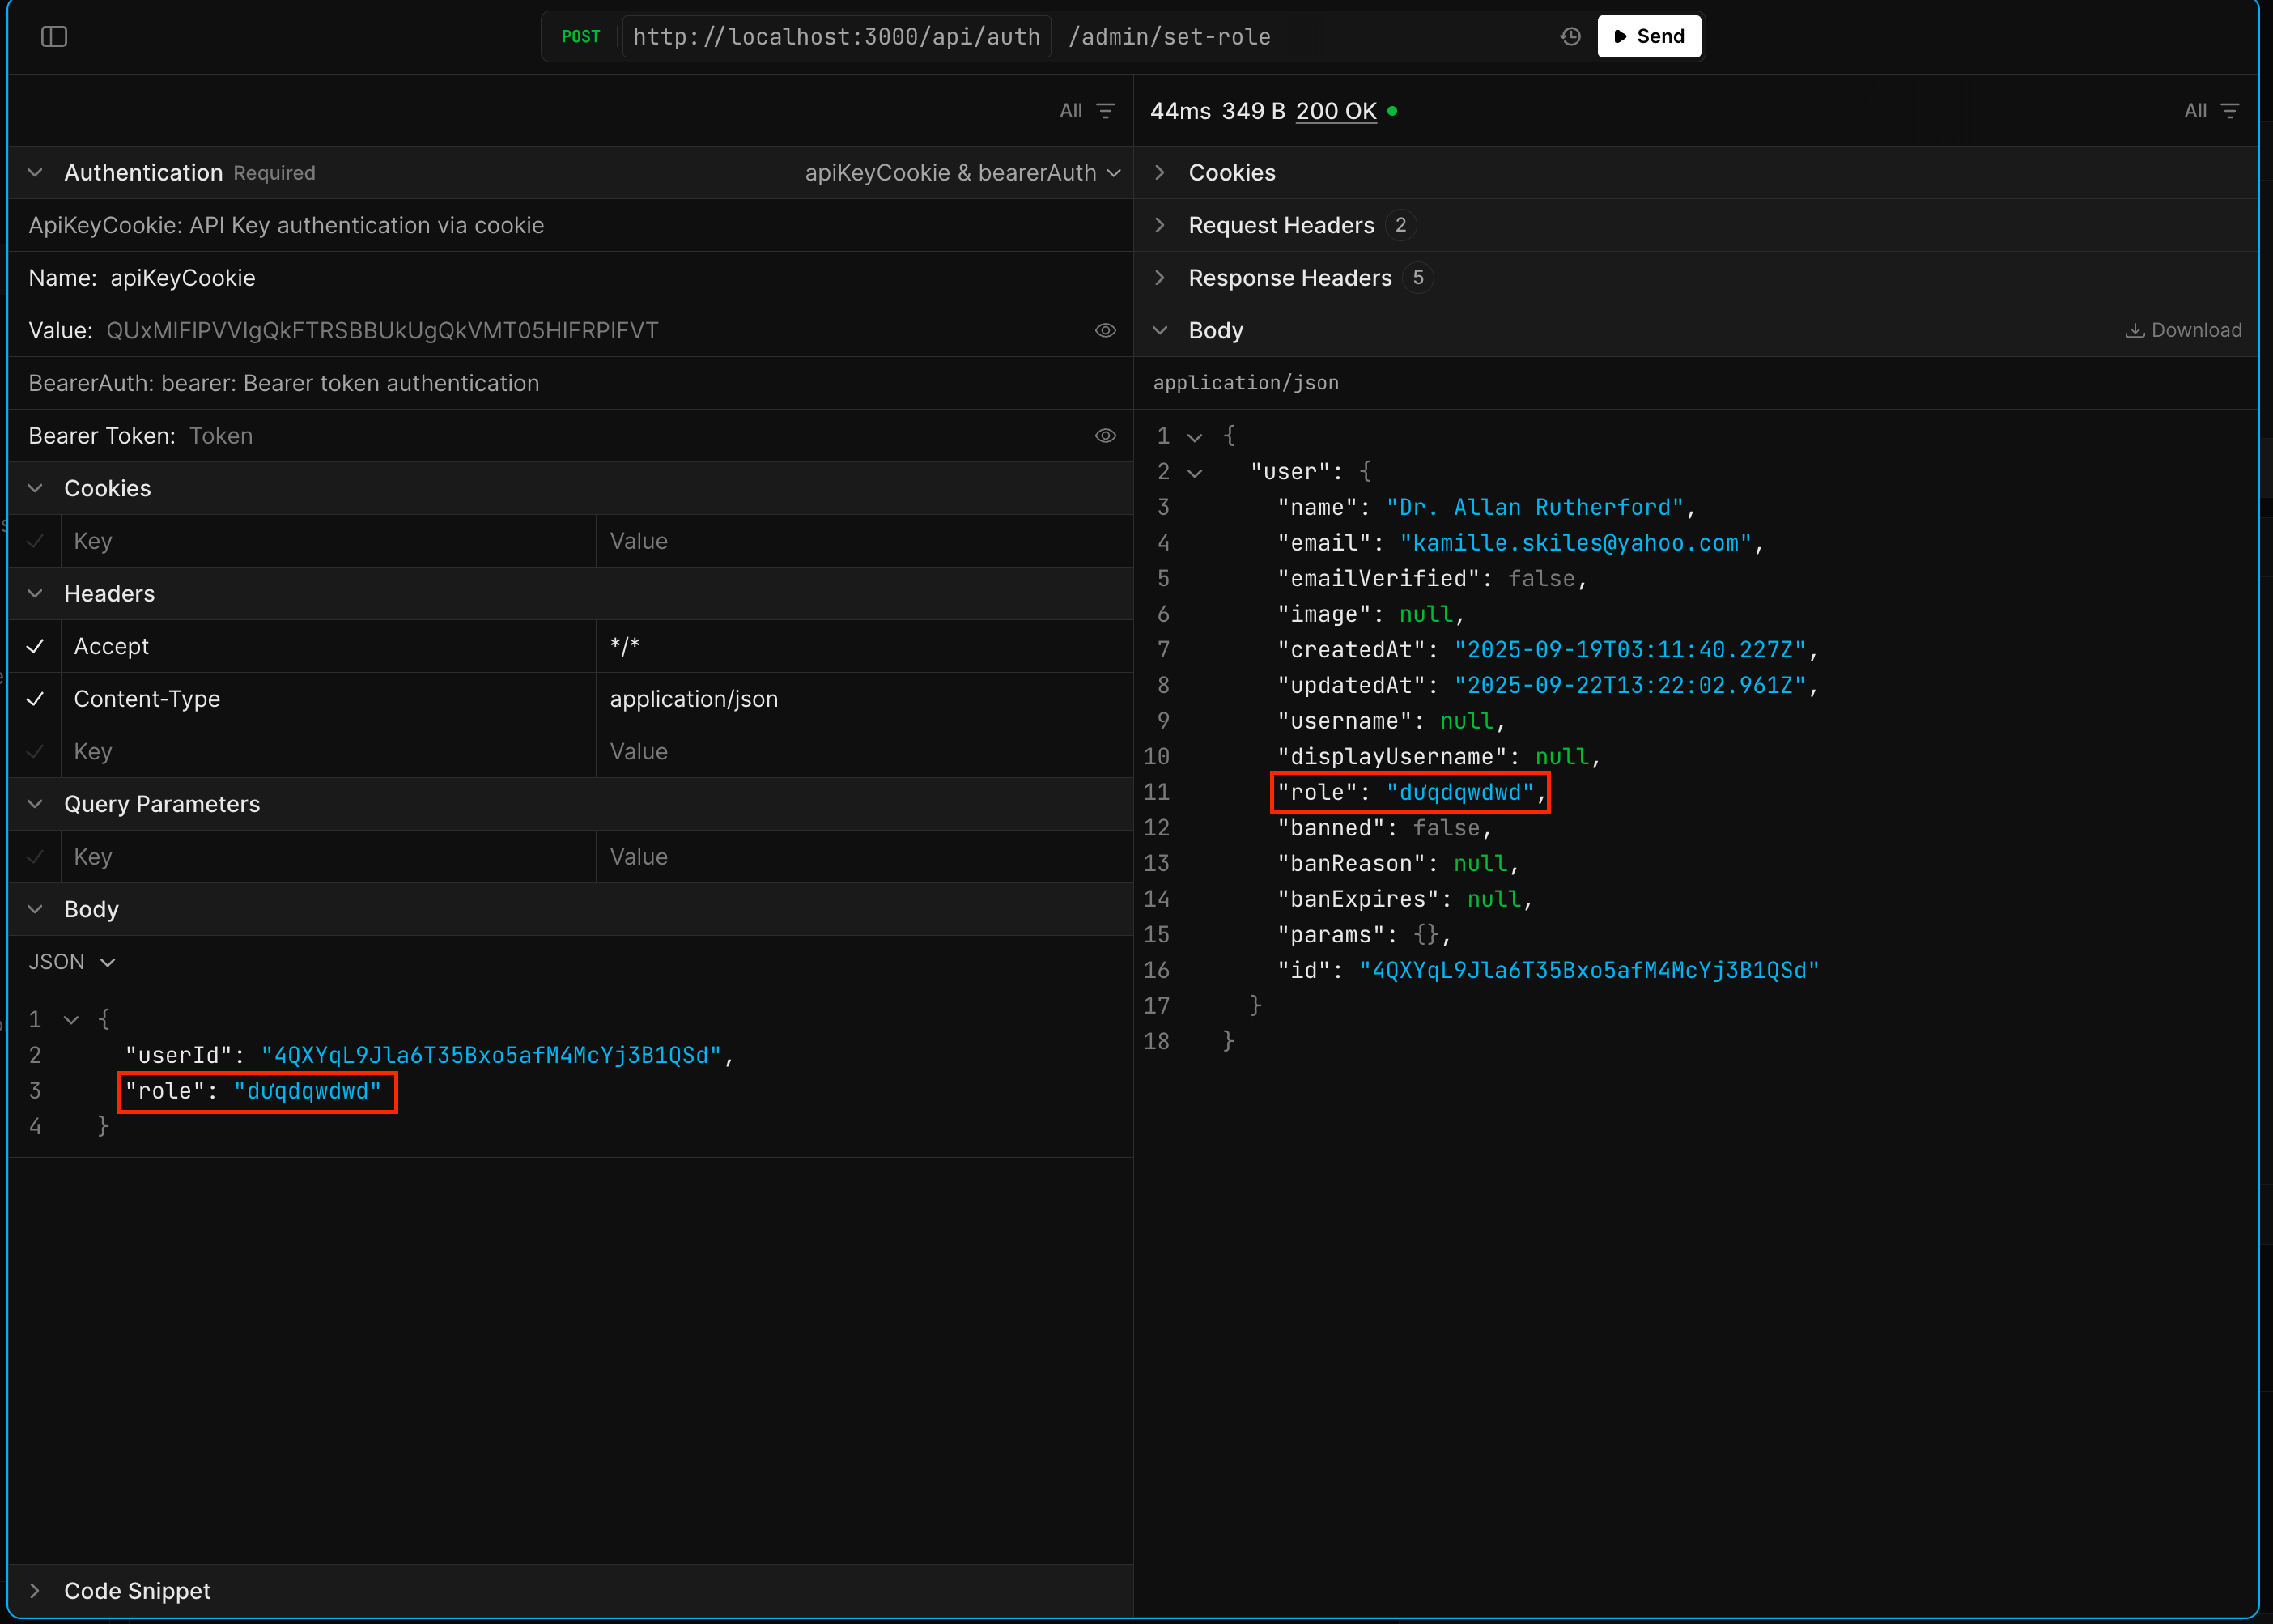Fold line 2 of response JSON
Screen dimensions: 2273x1624
click(1194, 473)
